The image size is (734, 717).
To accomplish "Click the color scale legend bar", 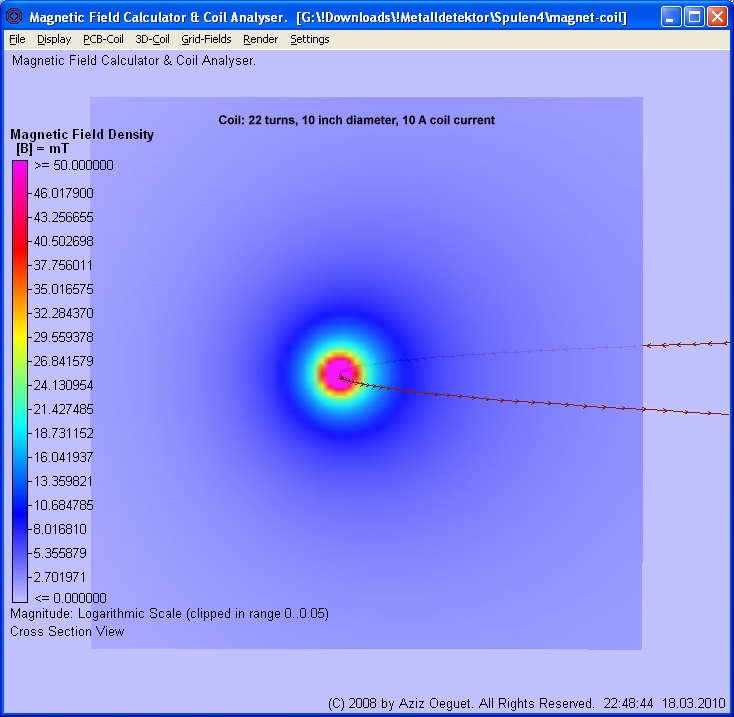I will point(20,381).
